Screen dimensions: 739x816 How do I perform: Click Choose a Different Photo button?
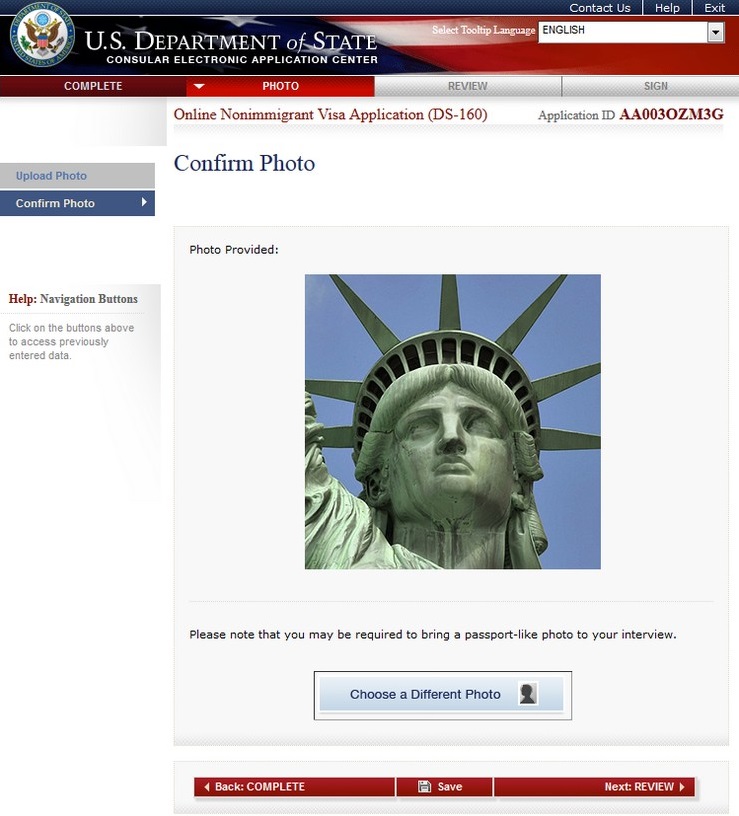(x=443, y=695)
